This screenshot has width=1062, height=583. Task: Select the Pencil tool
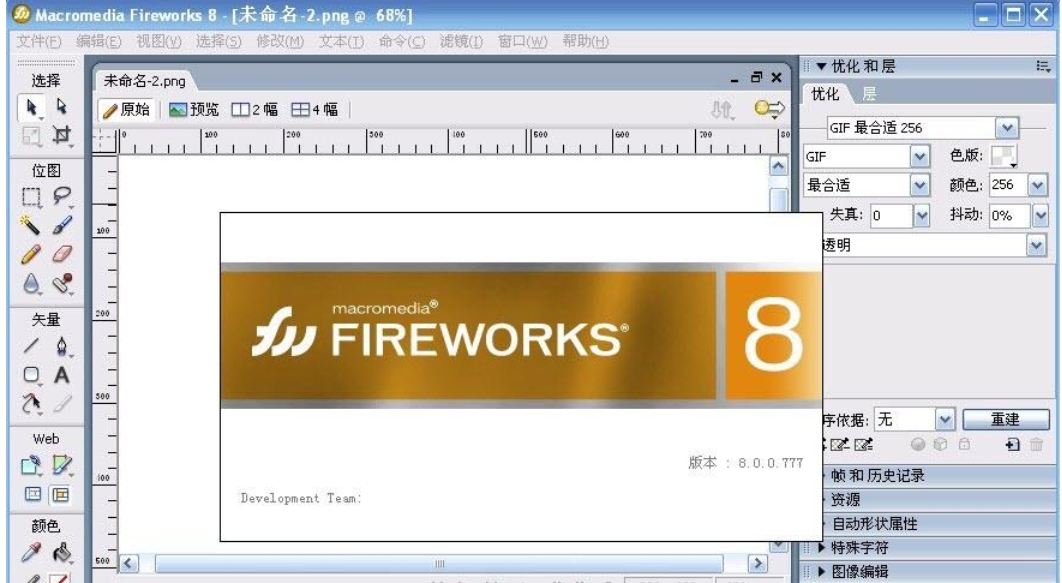31,254
